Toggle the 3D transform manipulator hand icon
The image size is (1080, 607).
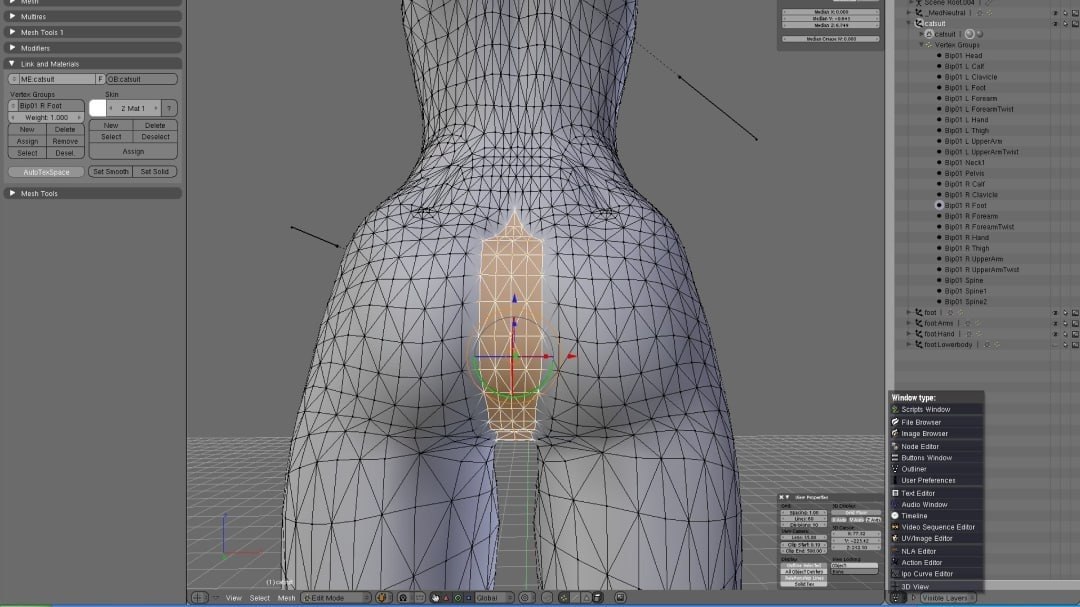click(436, 597)
